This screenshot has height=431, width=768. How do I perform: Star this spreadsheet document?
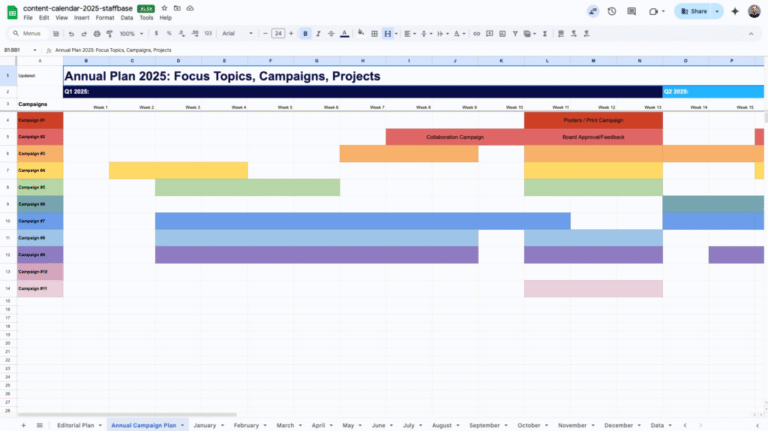[x=164, y=8]
